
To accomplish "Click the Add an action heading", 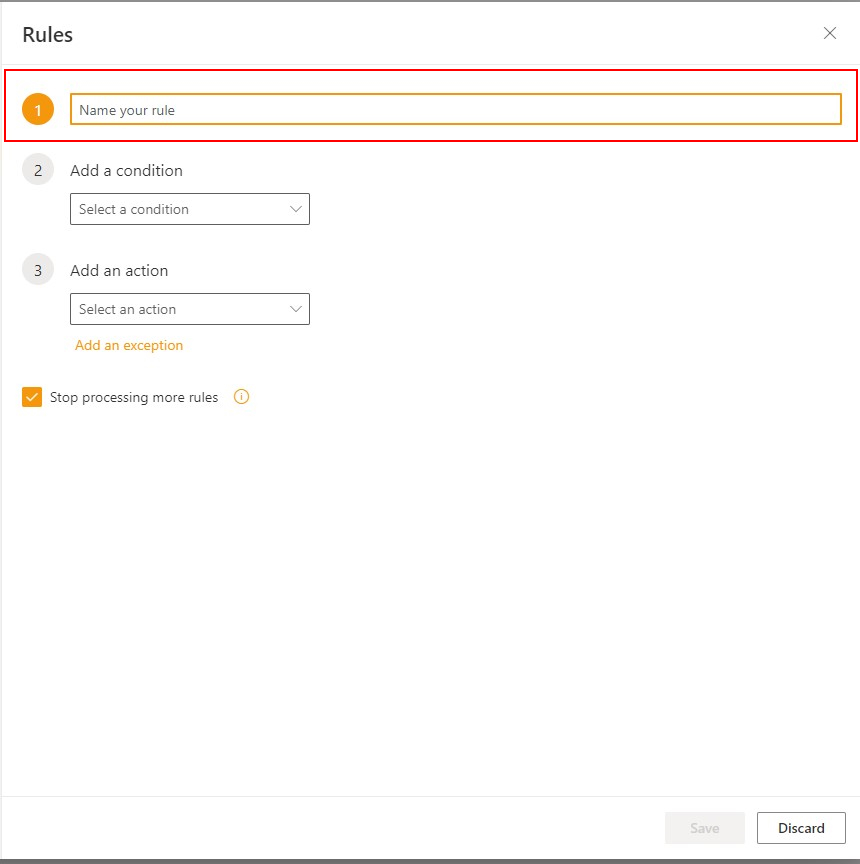I will point(119,270).
